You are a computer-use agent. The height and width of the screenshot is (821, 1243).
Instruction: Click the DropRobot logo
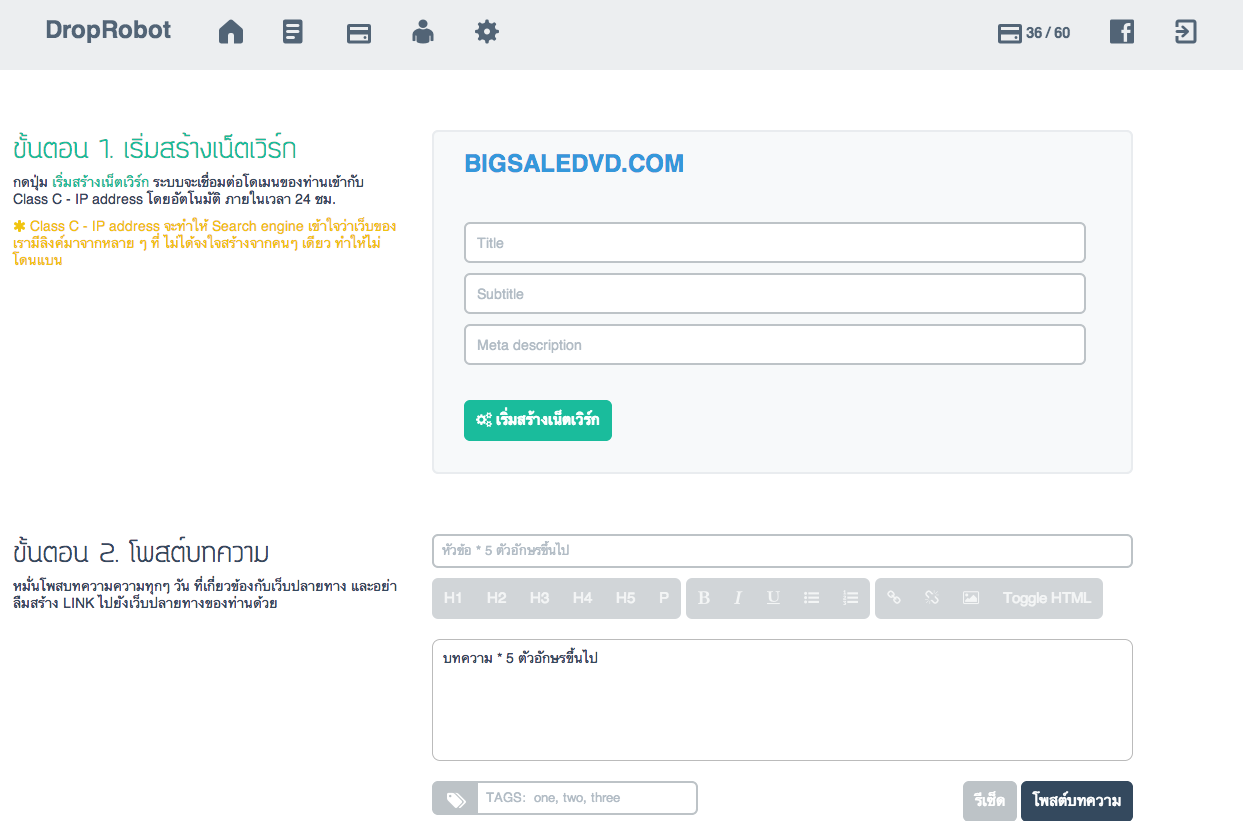pos(108,31)
